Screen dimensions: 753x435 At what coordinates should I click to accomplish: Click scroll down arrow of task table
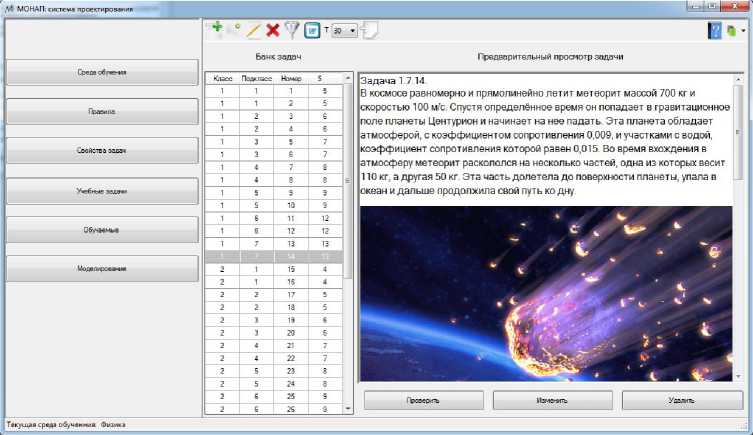coord(348,409)
